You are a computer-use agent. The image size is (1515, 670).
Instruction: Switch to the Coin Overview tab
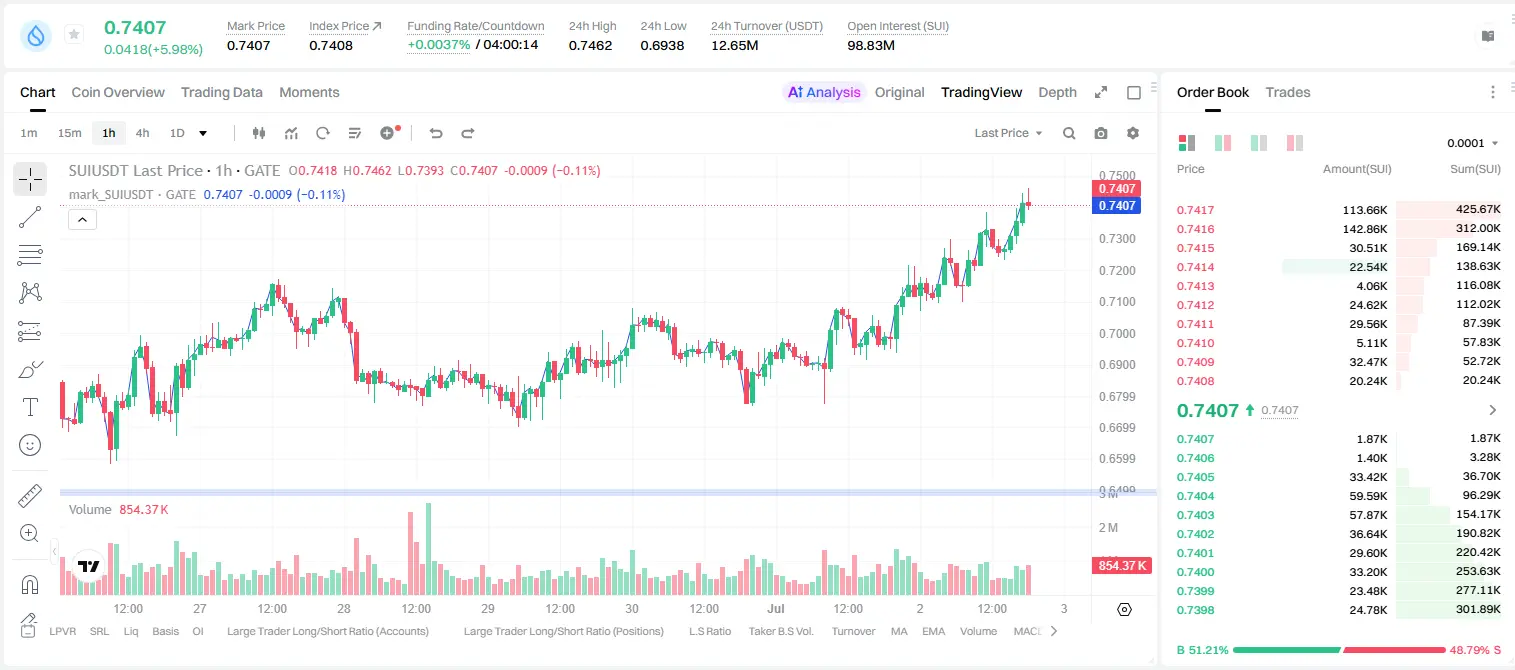point(118,92)
